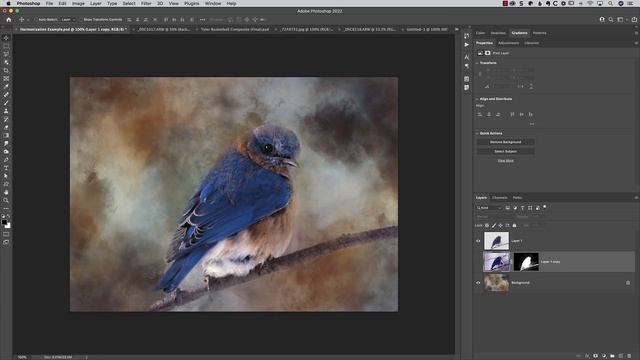The width and height of the screenshot is (640, 360).
Task: Select the Brush tool
Action: [6, 103]
